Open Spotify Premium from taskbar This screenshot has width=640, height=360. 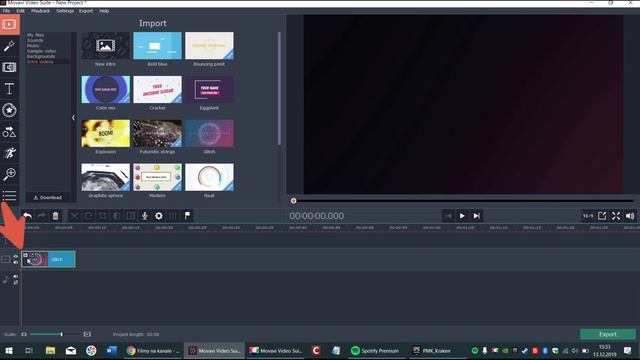tap(375, 351)
